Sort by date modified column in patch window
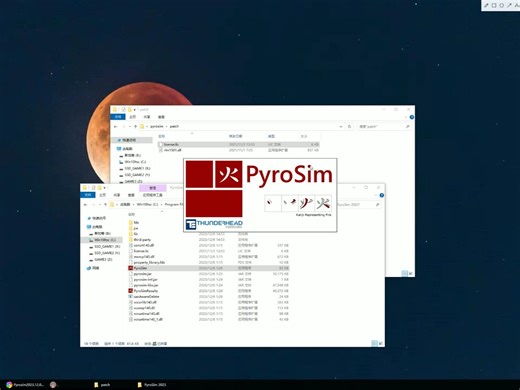 [x=235, y=136]
